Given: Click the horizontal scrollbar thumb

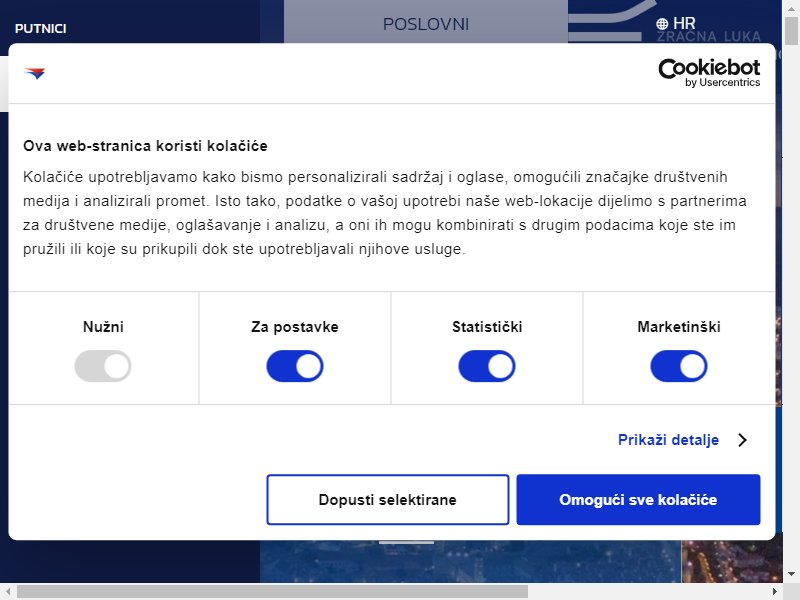Looking at the screenshot, I should pos(272,592).
